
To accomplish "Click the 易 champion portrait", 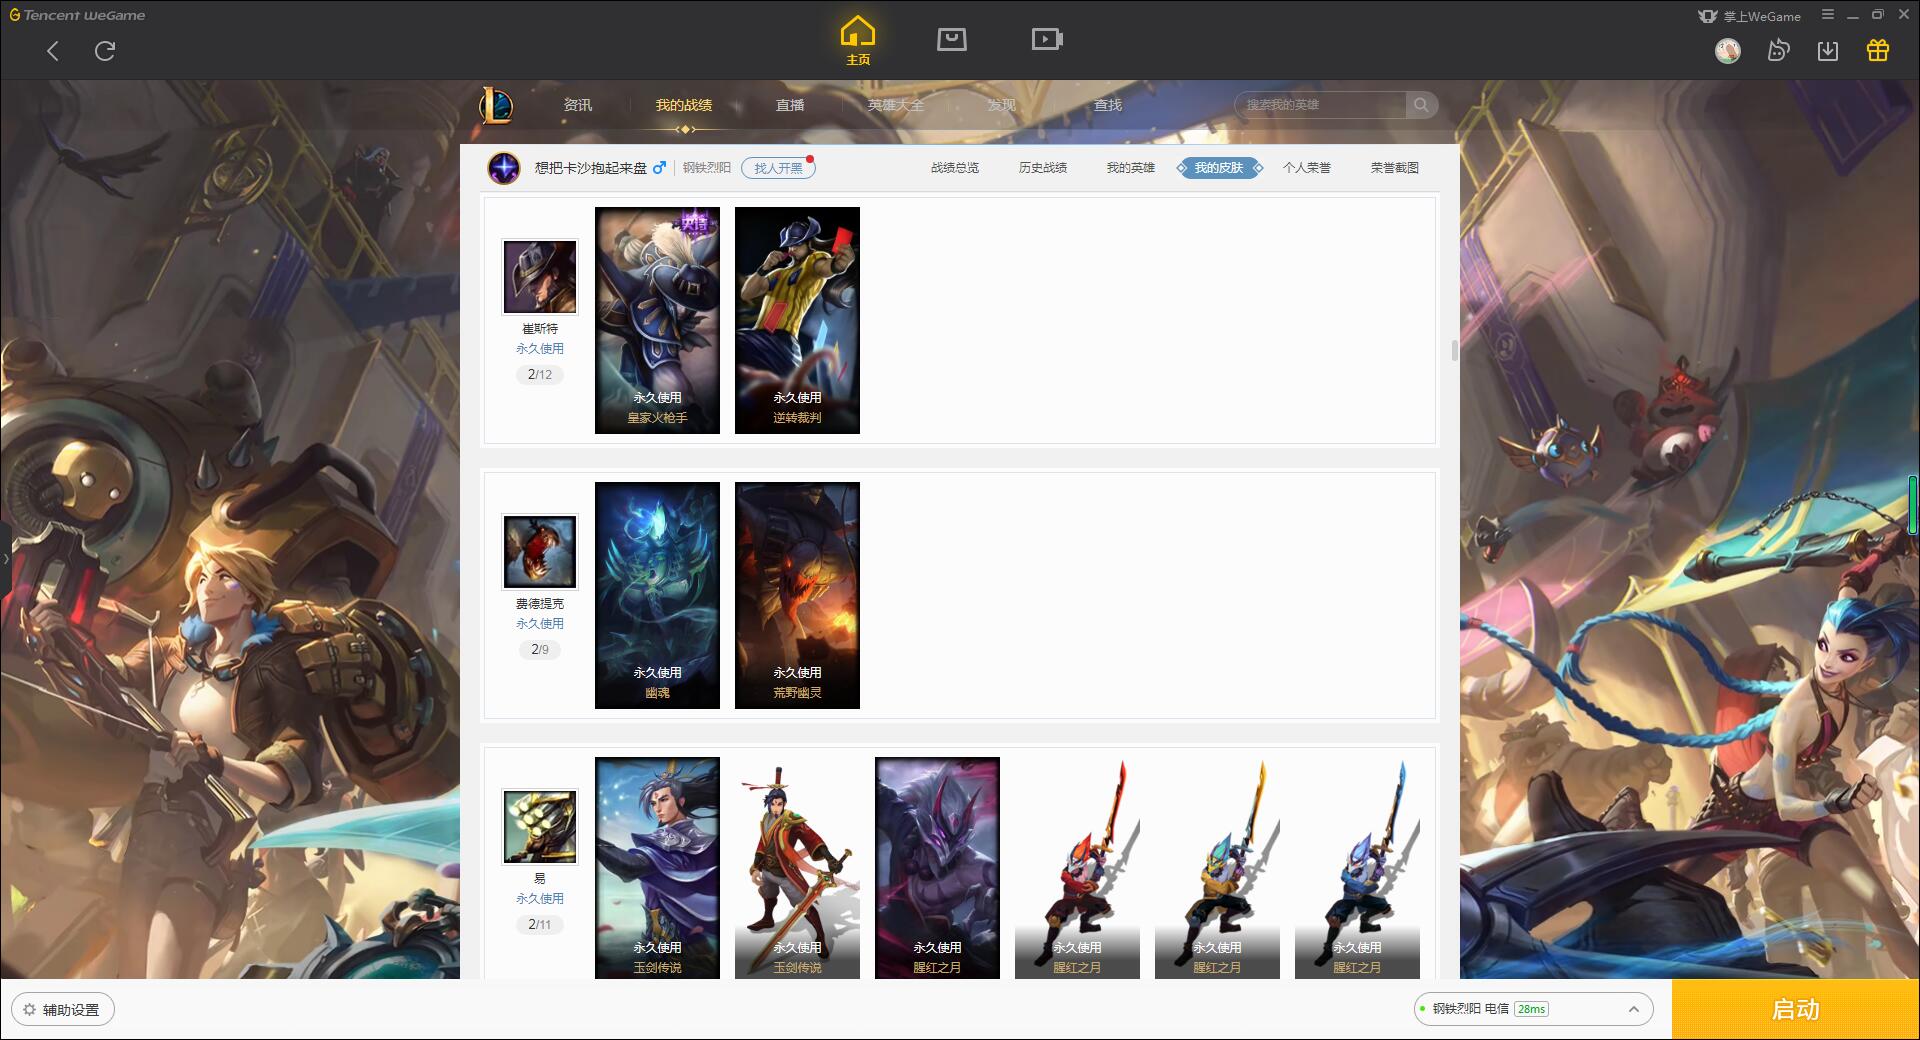I will (540, 827).
